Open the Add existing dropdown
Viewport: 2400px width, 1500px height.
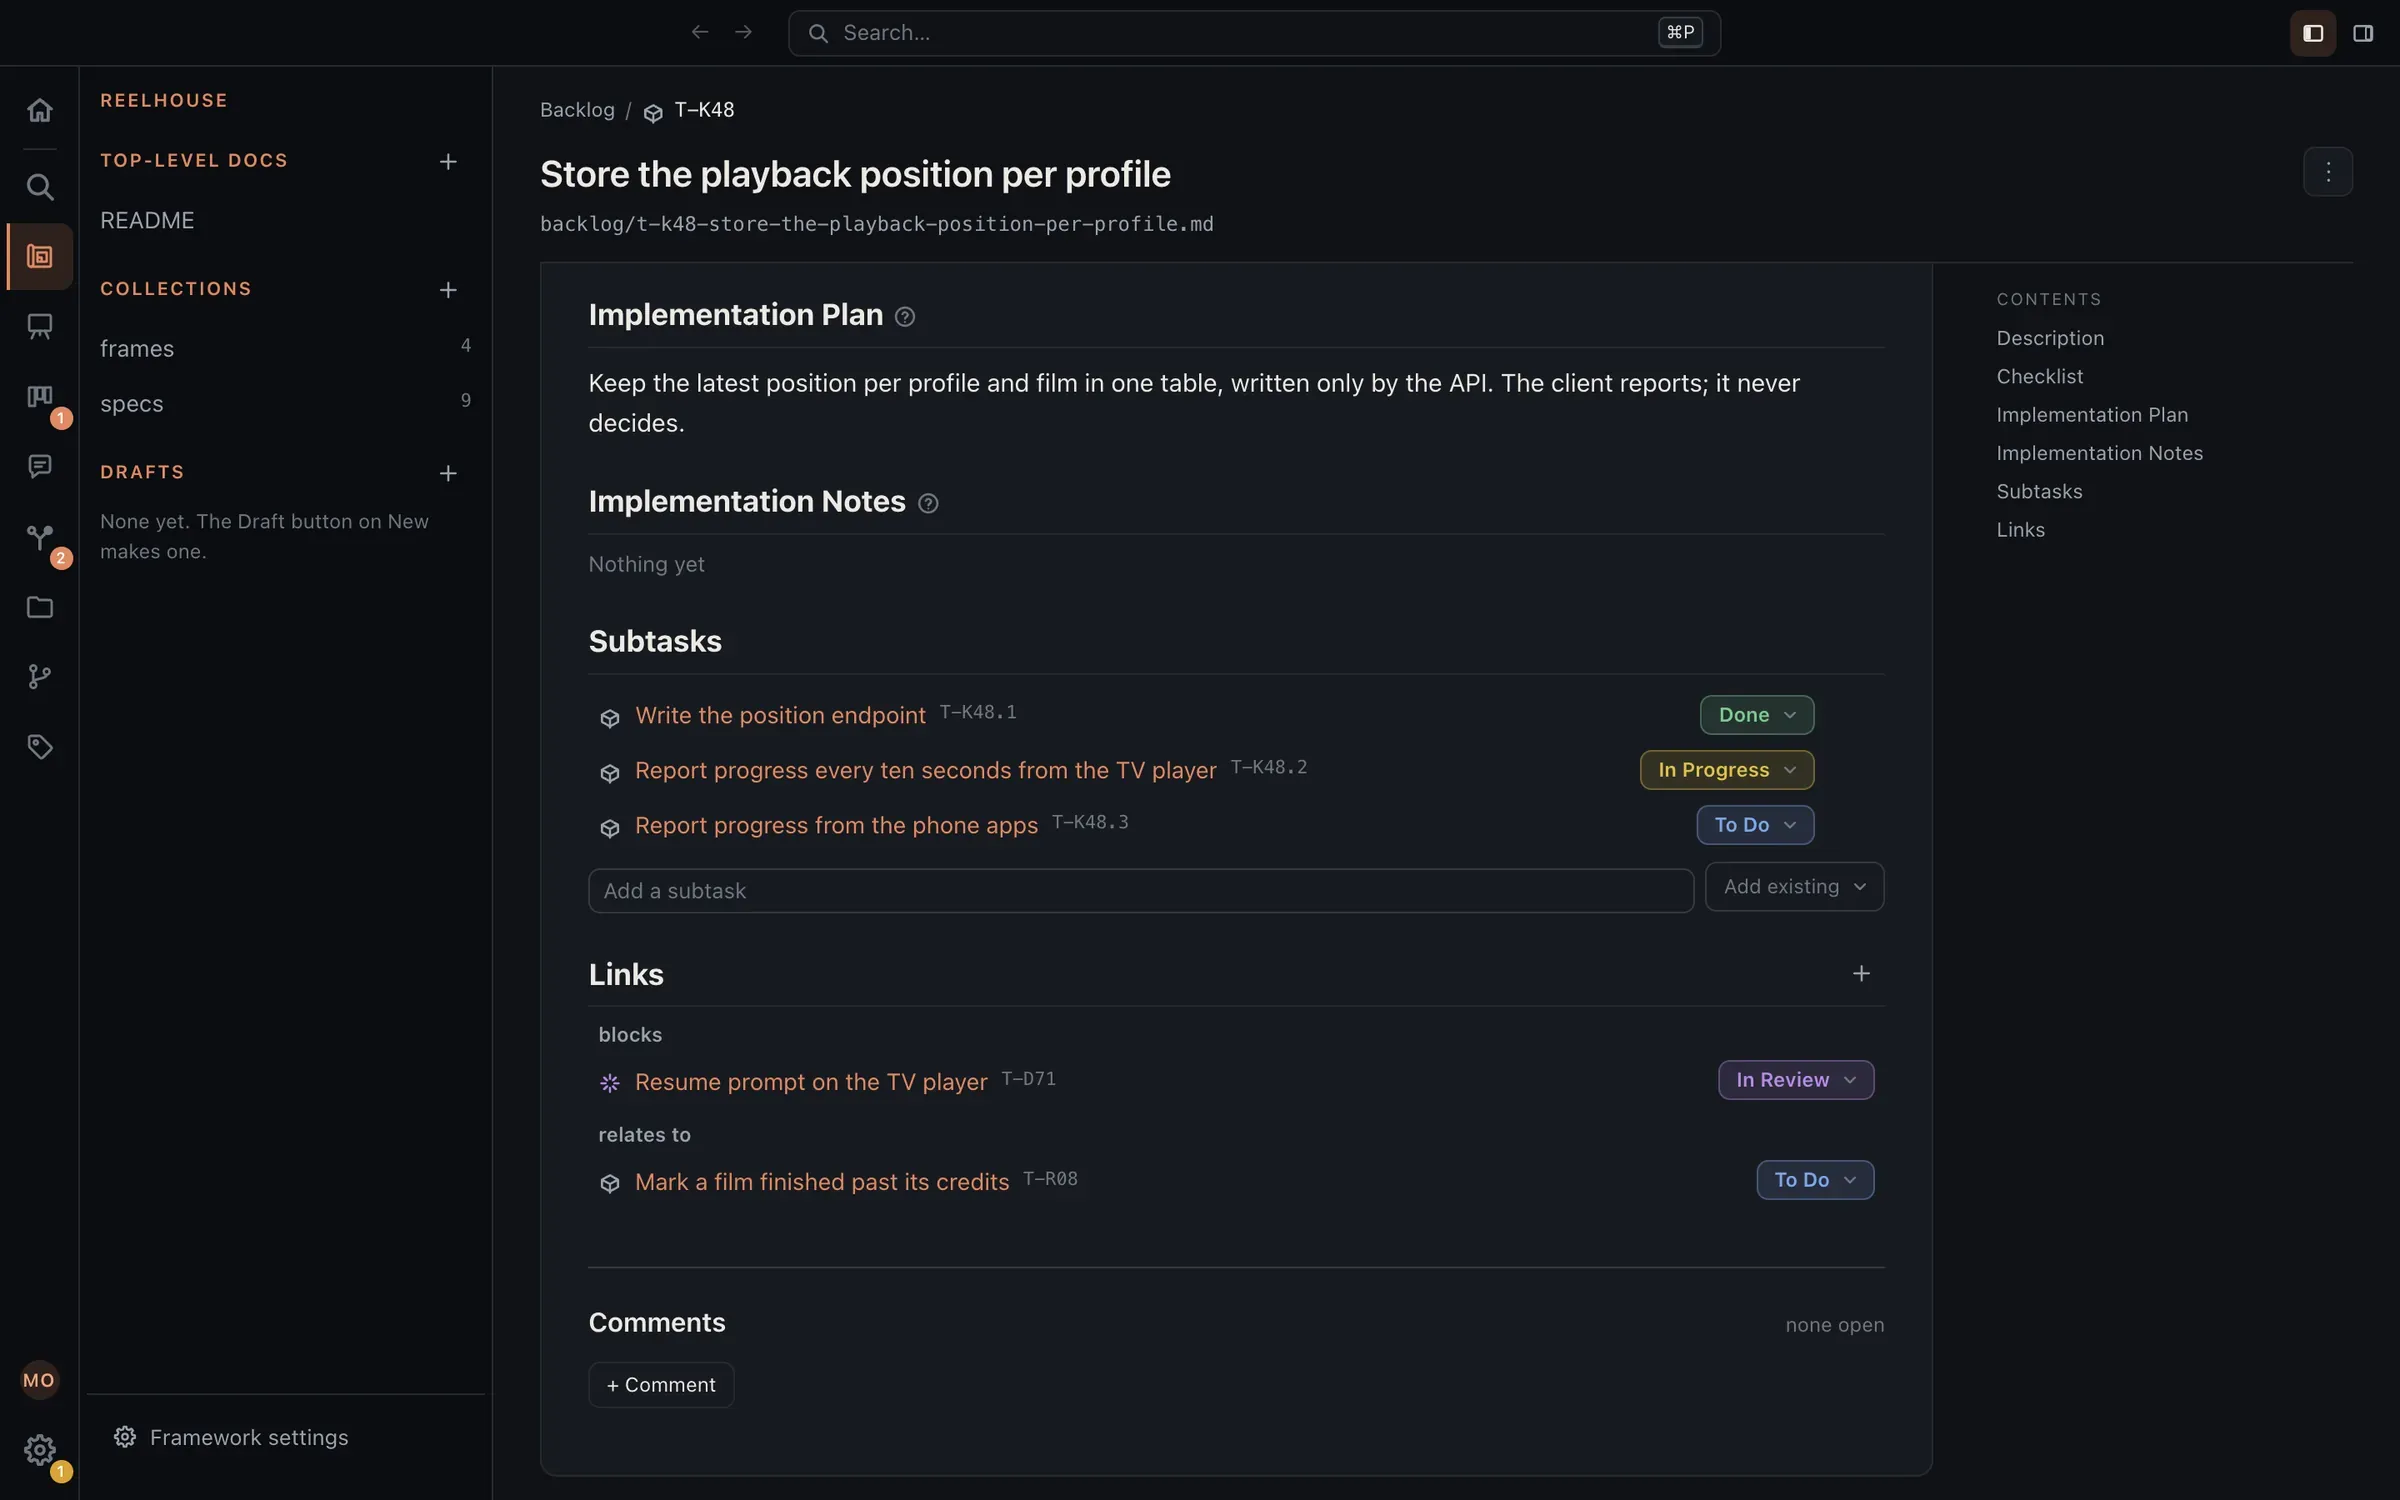[1795, 887]
